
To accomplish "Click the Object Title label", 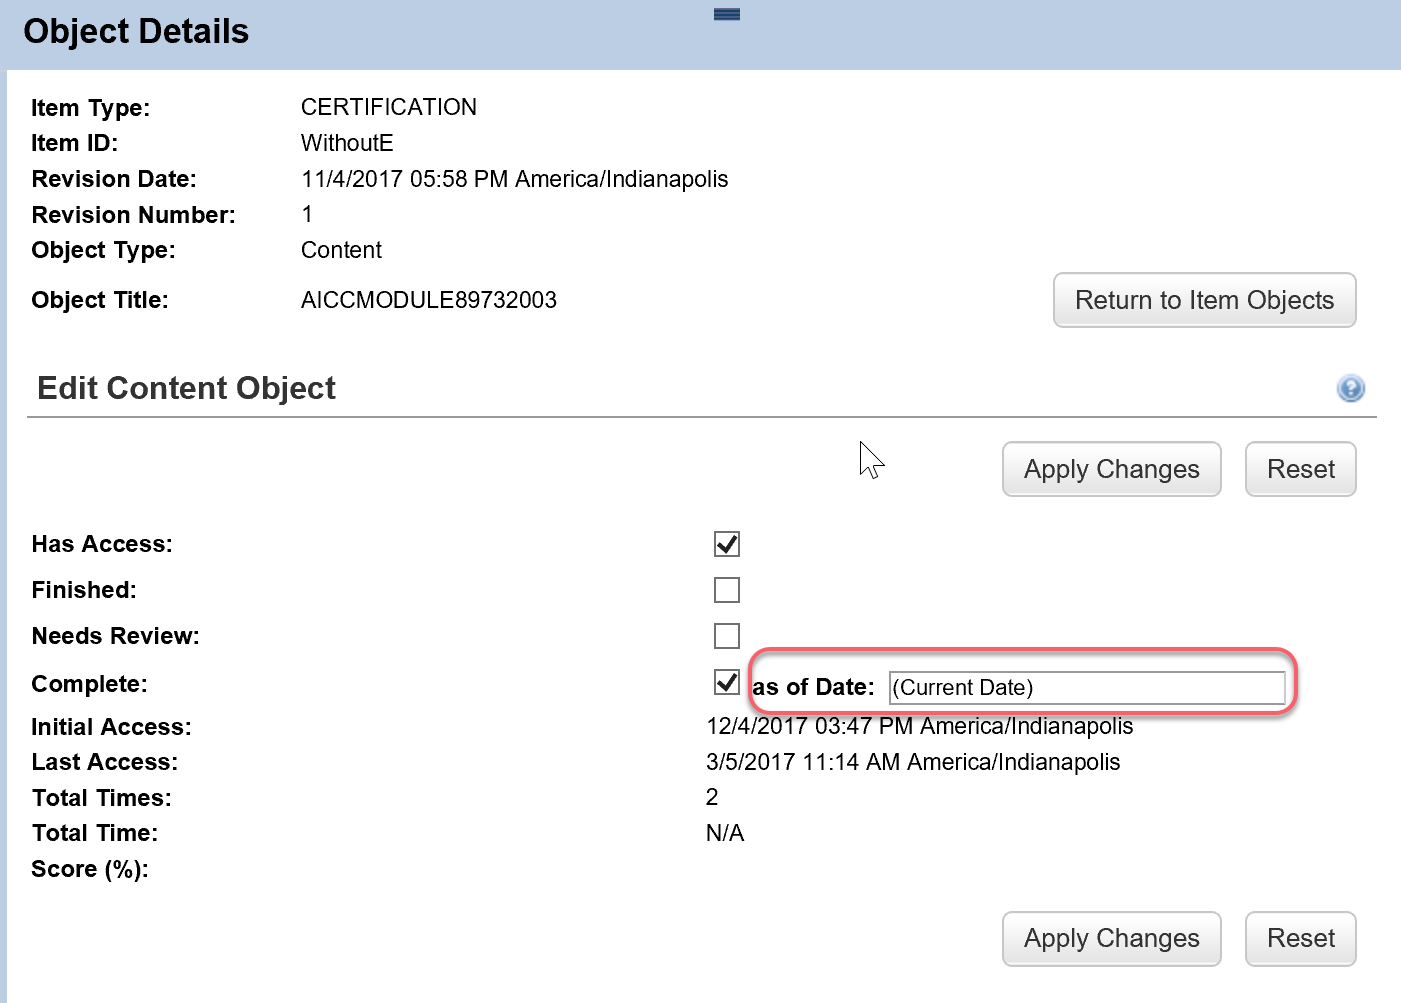I will [100, 300].
